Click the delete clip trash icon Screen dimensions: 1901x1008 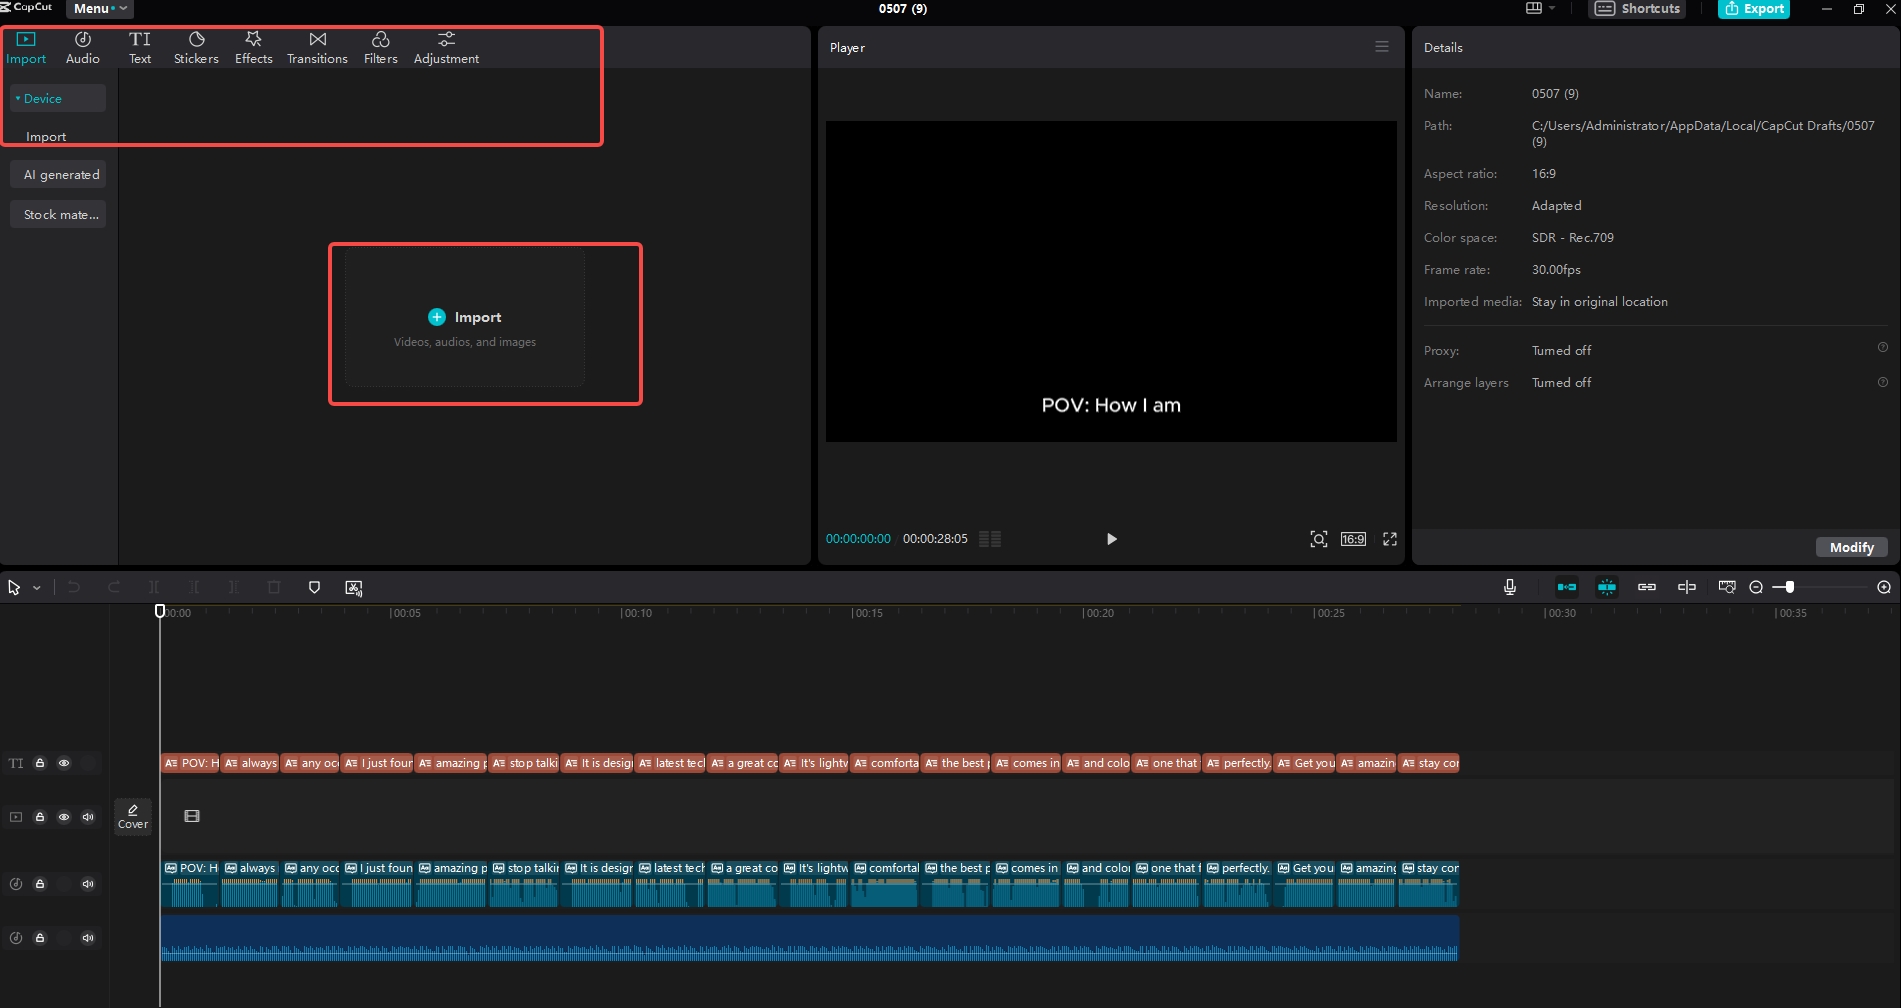(274, 587)
